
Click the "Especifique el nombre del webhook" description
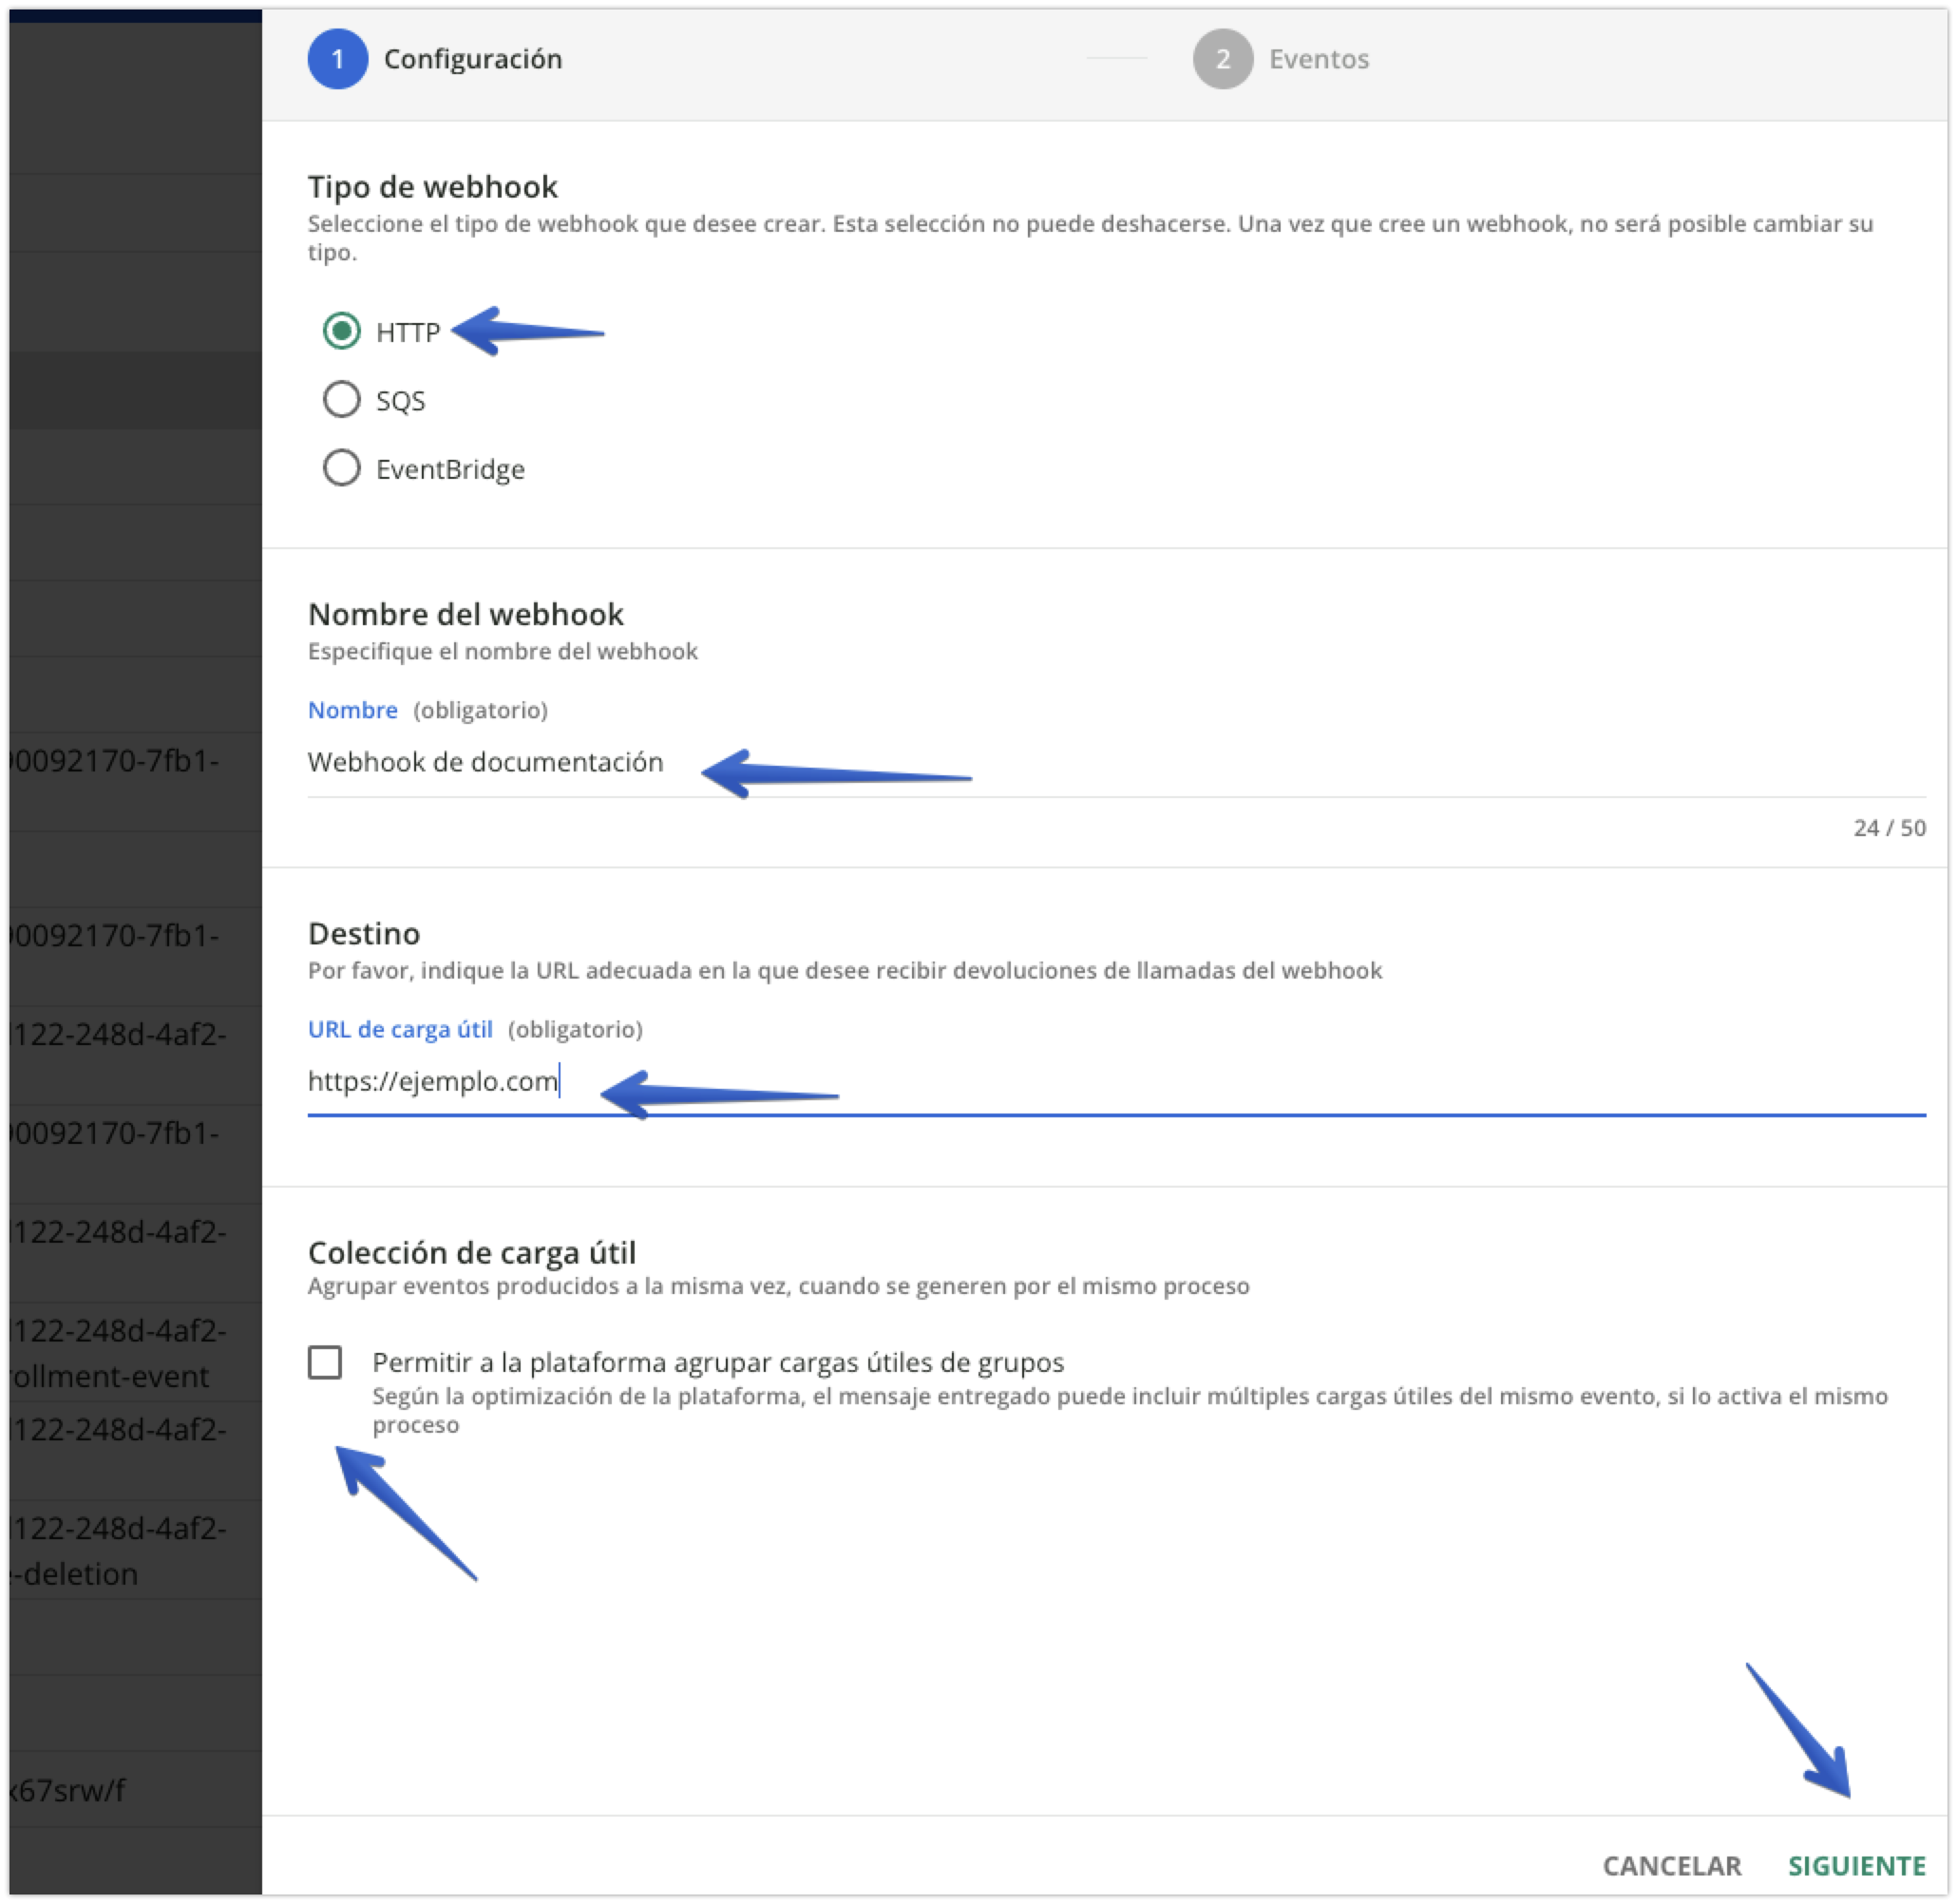pos(502,652)
